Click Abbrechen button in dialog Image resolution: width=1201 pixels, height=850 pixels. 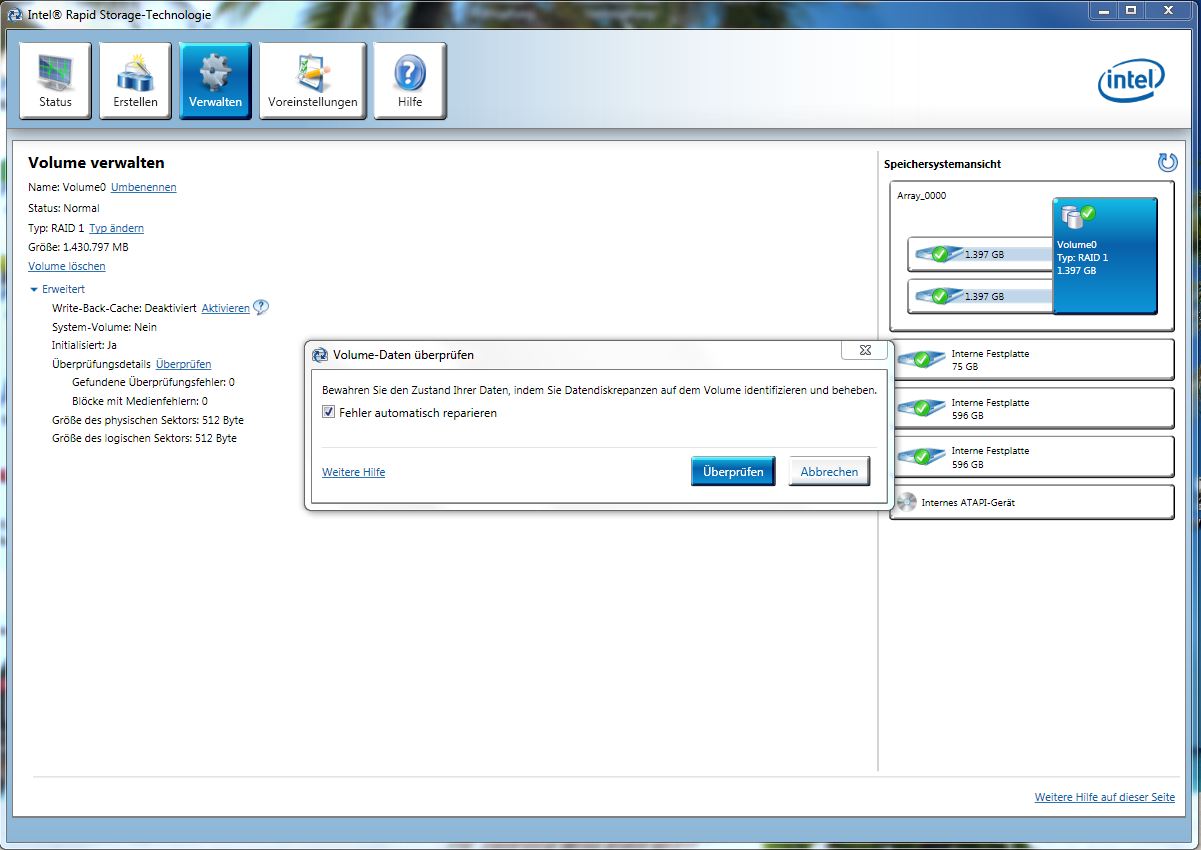(x=829, y=472)
